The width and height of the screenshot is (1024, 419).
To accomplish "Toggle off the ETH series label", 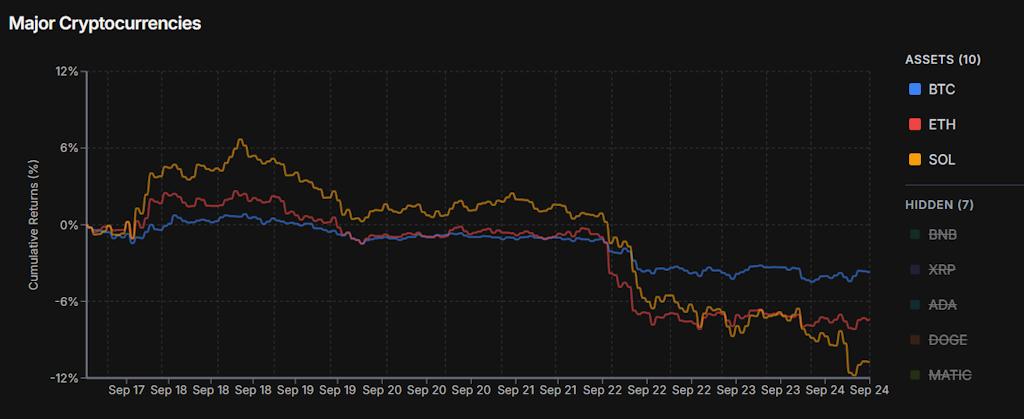I will (x=941, y=125).
